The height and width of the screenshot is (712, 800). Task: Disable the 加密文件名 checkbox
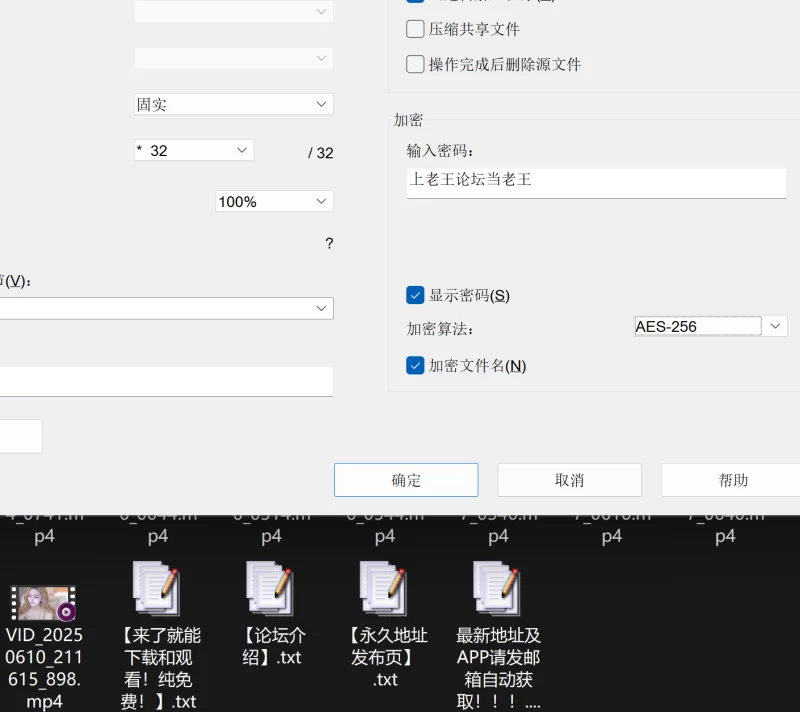coord(415,366)
